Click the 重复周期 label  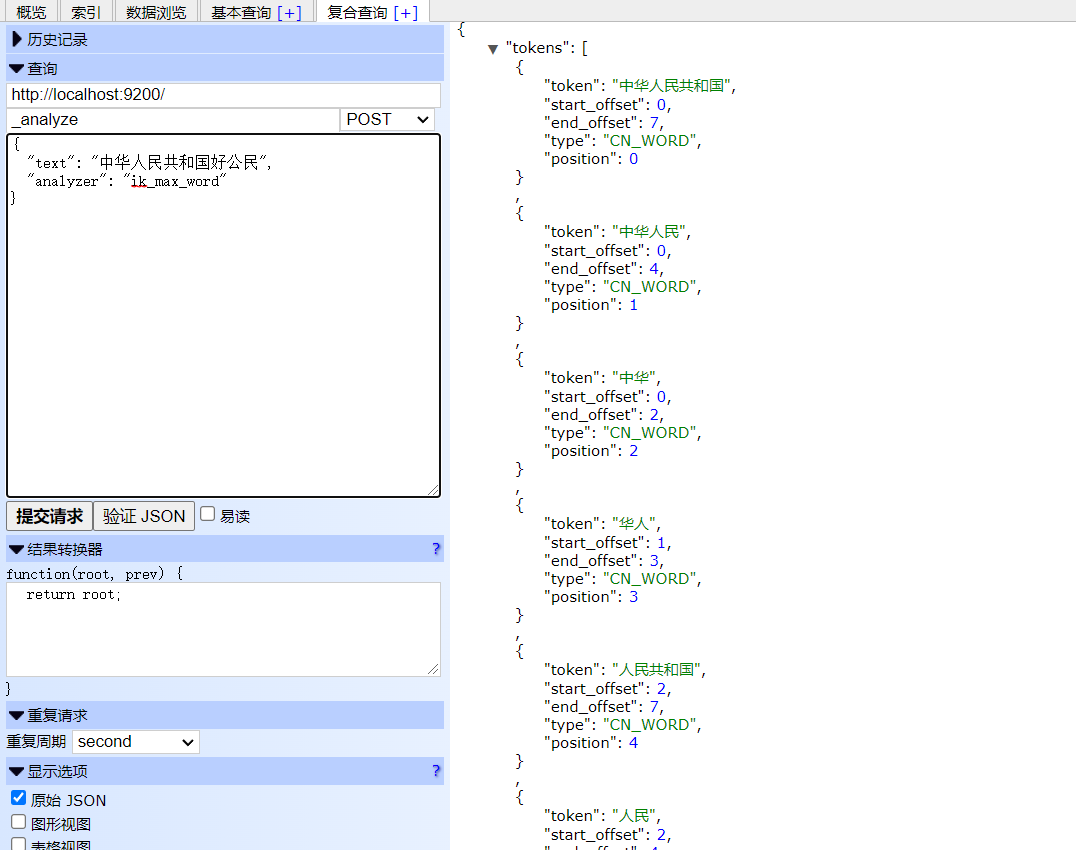pyautogui.click(x=36, y=742)
